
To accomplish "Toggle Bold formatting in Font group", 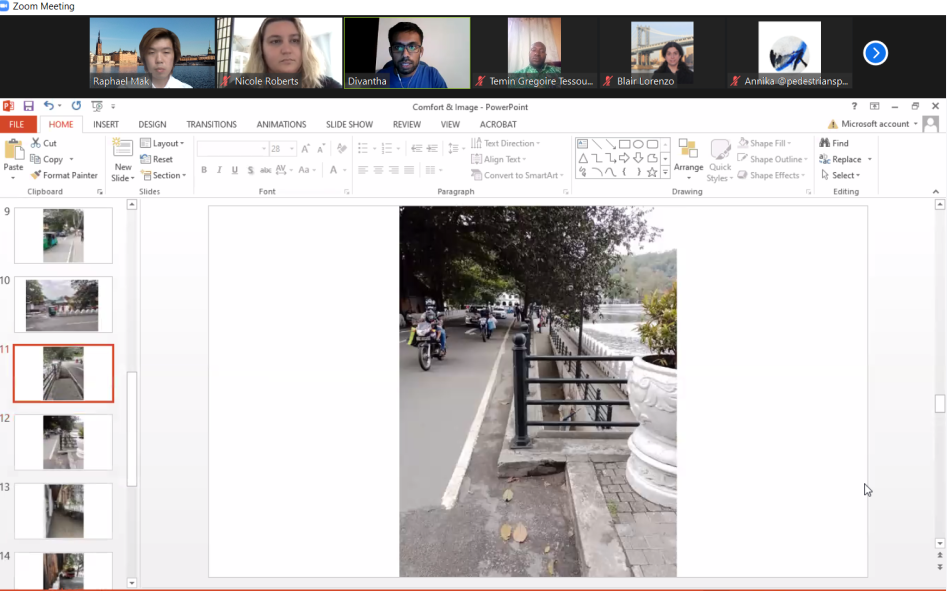I will tap(204, 170).
